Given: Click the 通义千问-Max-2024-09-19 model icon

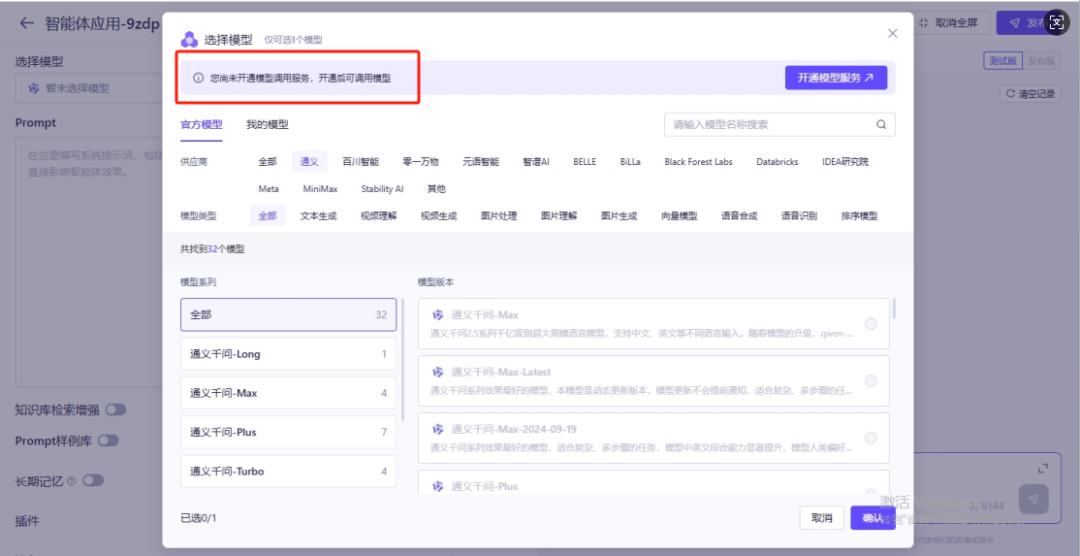Looking at the screenshot, I should (x=437, y=429).
